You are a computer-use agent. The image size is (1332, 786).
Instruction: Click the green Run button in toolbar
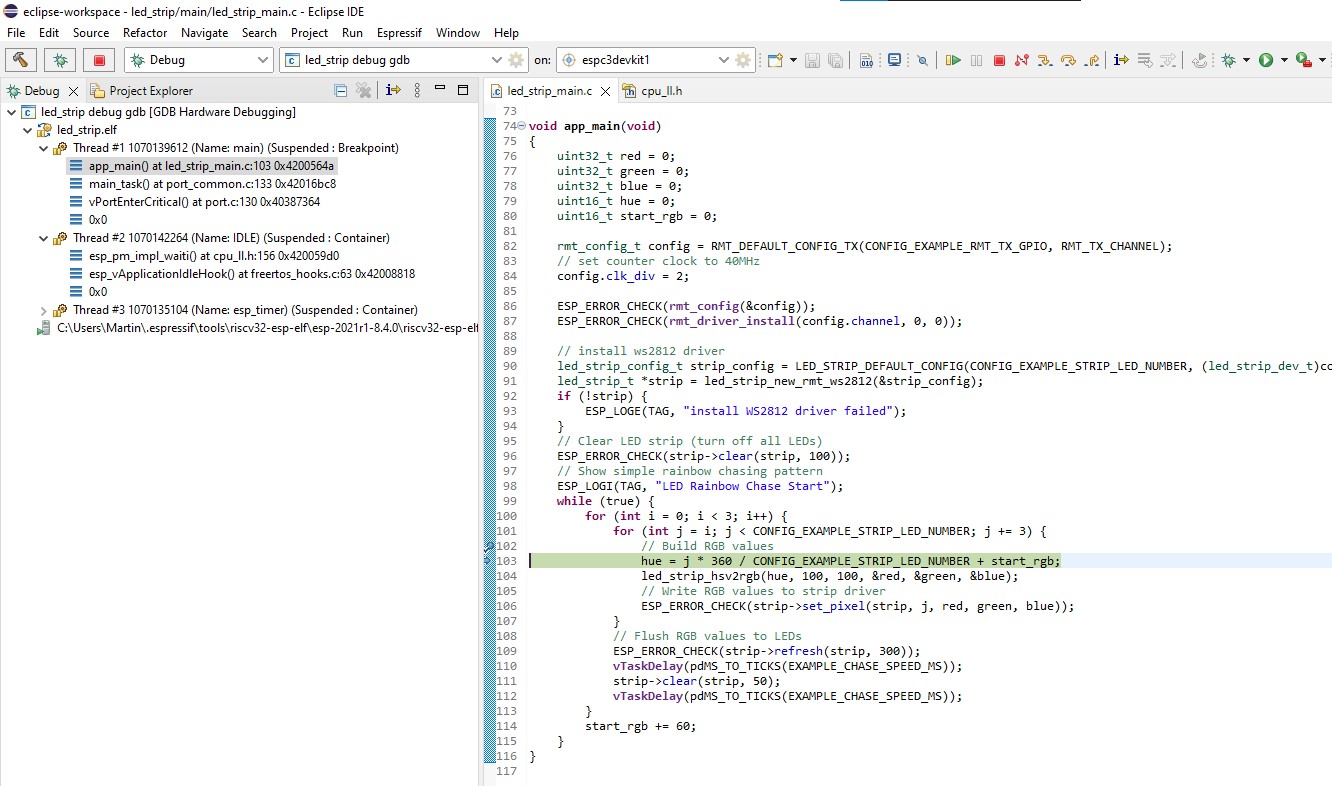coord(1266,60)
